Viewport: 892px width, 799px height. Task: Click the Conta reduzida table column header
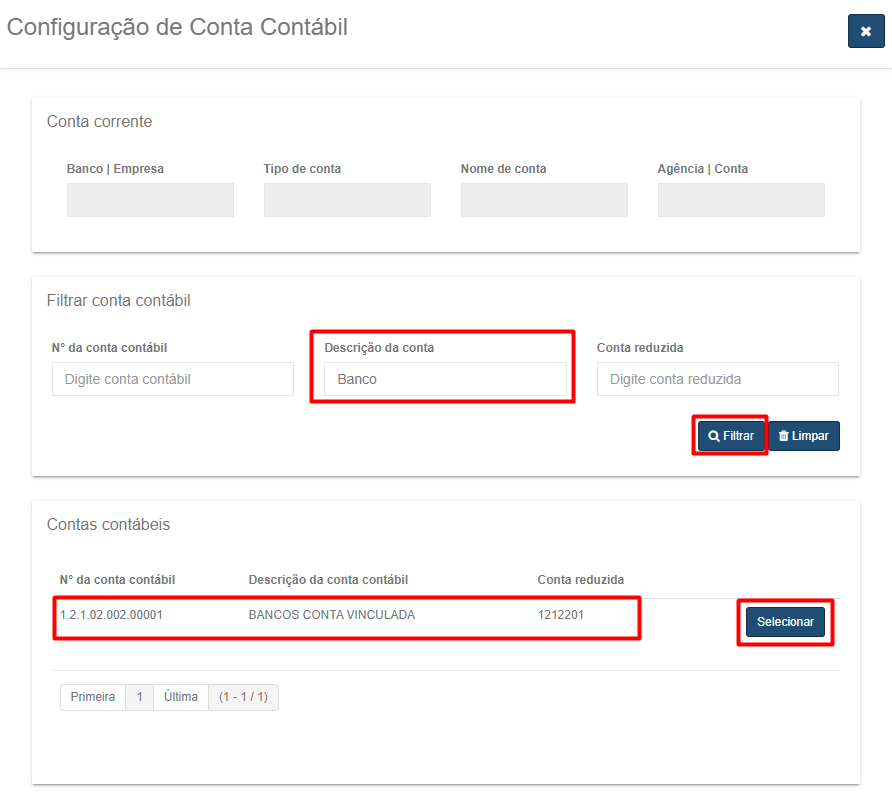581,579
